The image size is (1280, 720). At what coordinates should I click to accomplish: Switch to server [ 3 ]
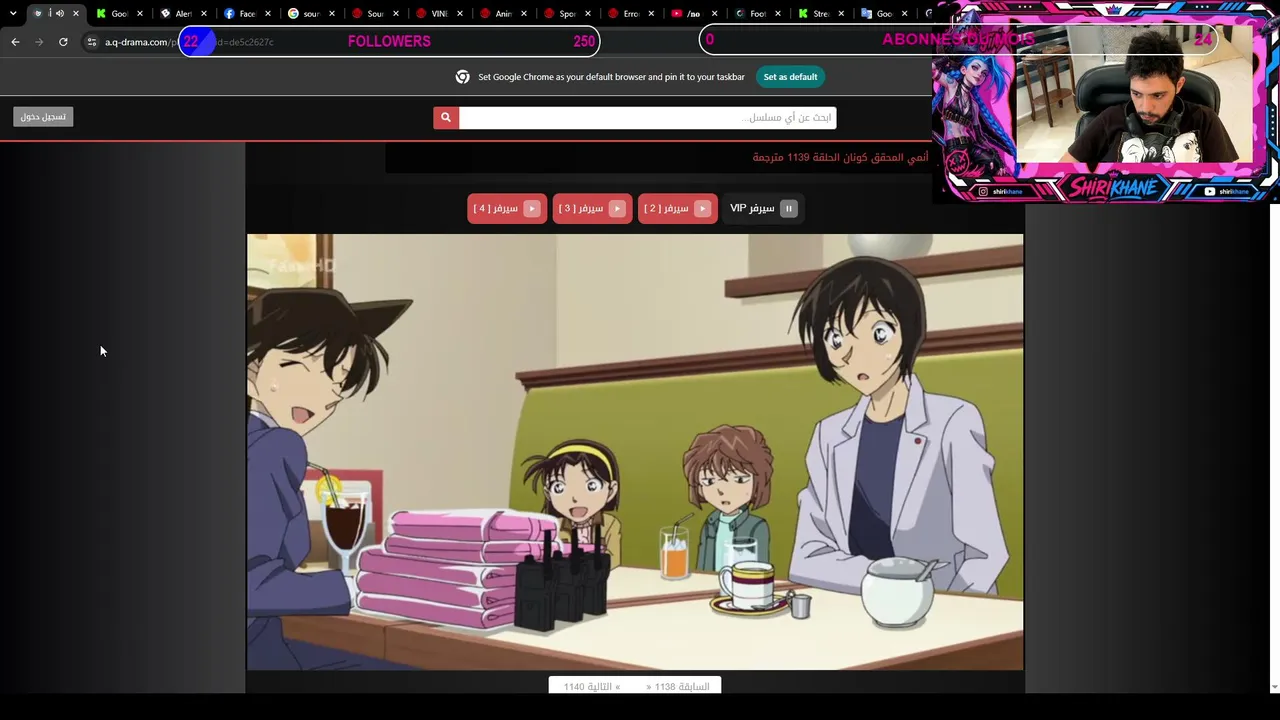pyautogui.click(x=592, y=208)
